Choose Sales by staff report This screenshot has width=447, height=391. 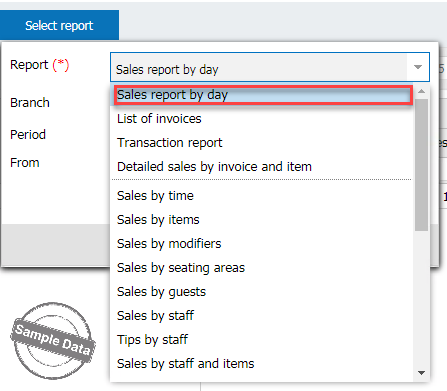pyautogui.click(x=262, y=316)
